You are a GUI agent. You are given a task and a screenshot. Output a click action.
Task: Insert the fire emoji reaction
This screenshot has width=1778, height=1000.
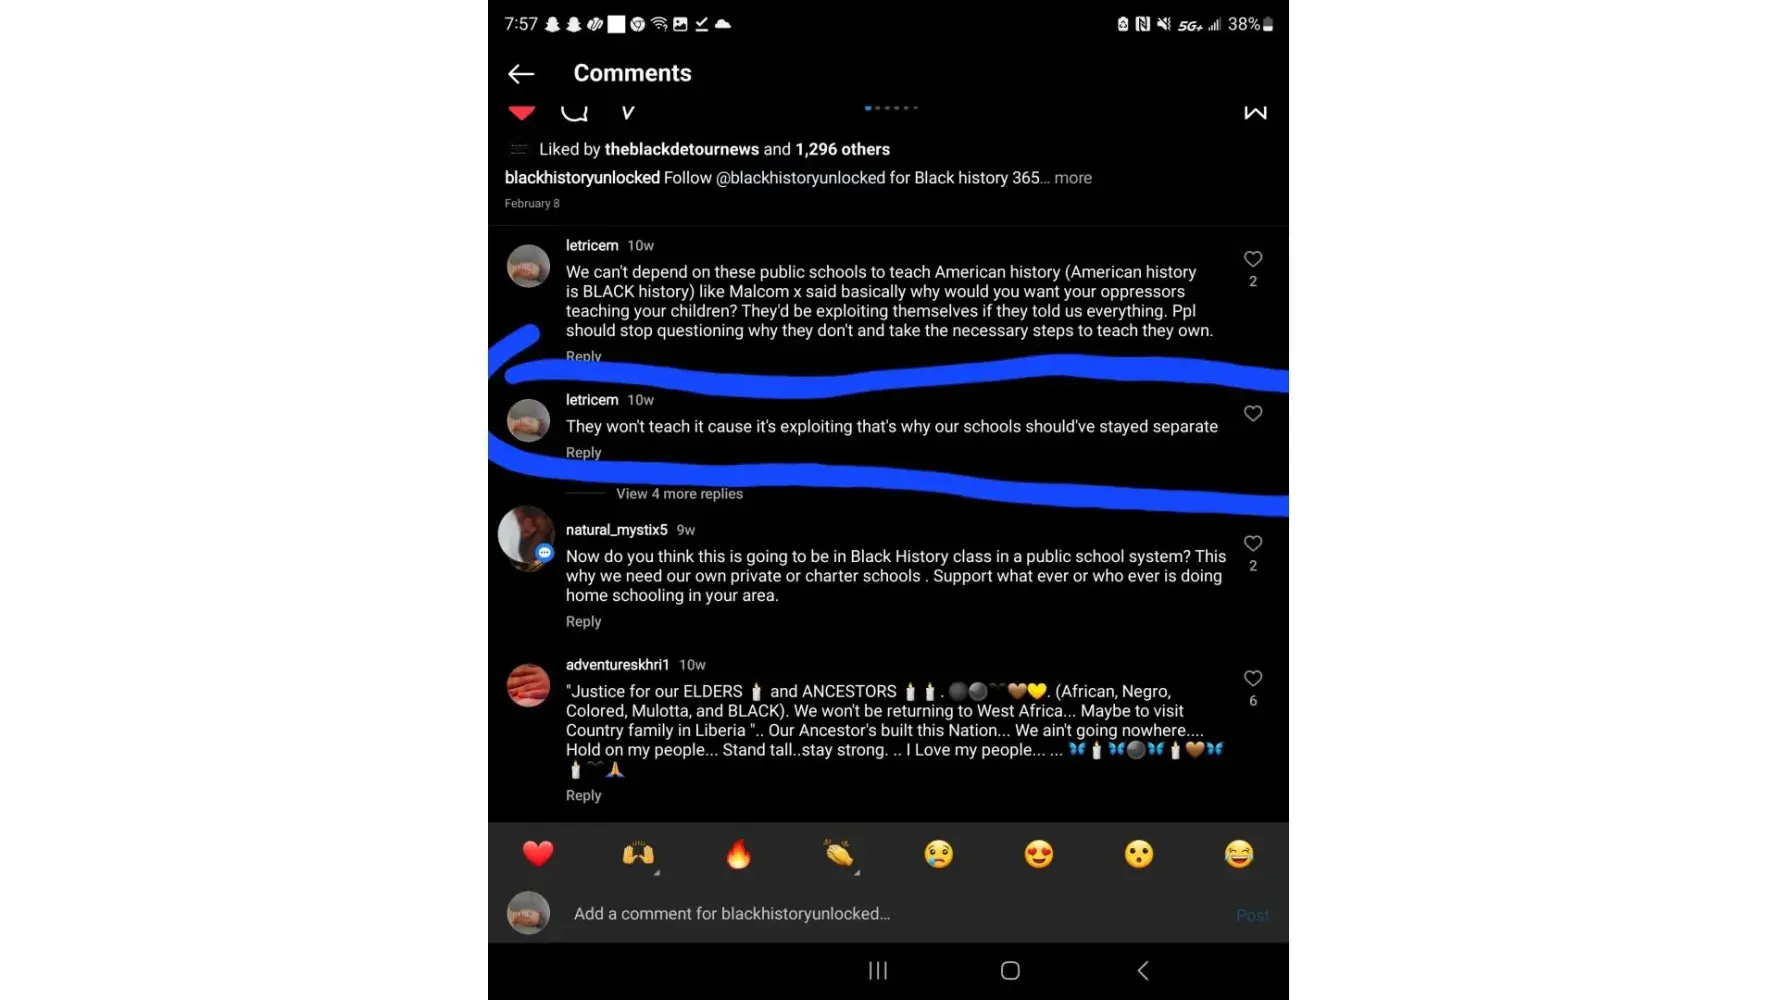click(x=738, y=854)
